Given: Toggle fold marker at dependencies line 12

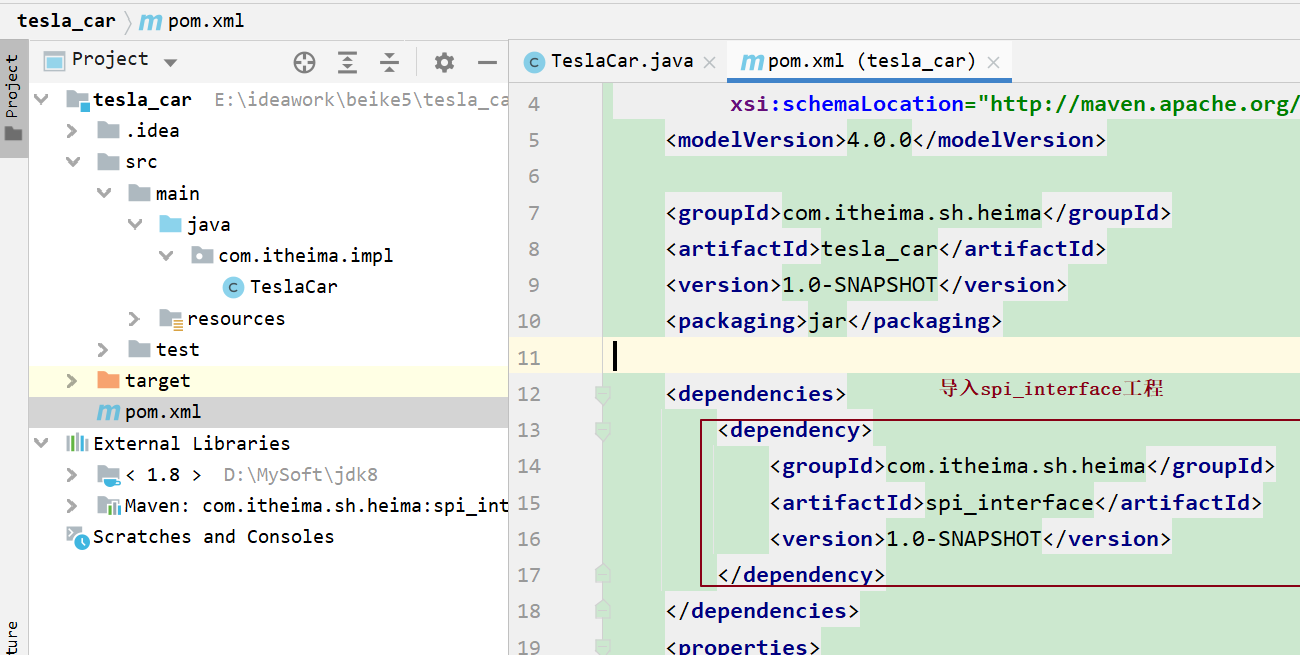Looking at the screenshot, I should click(x=602, y=395).
